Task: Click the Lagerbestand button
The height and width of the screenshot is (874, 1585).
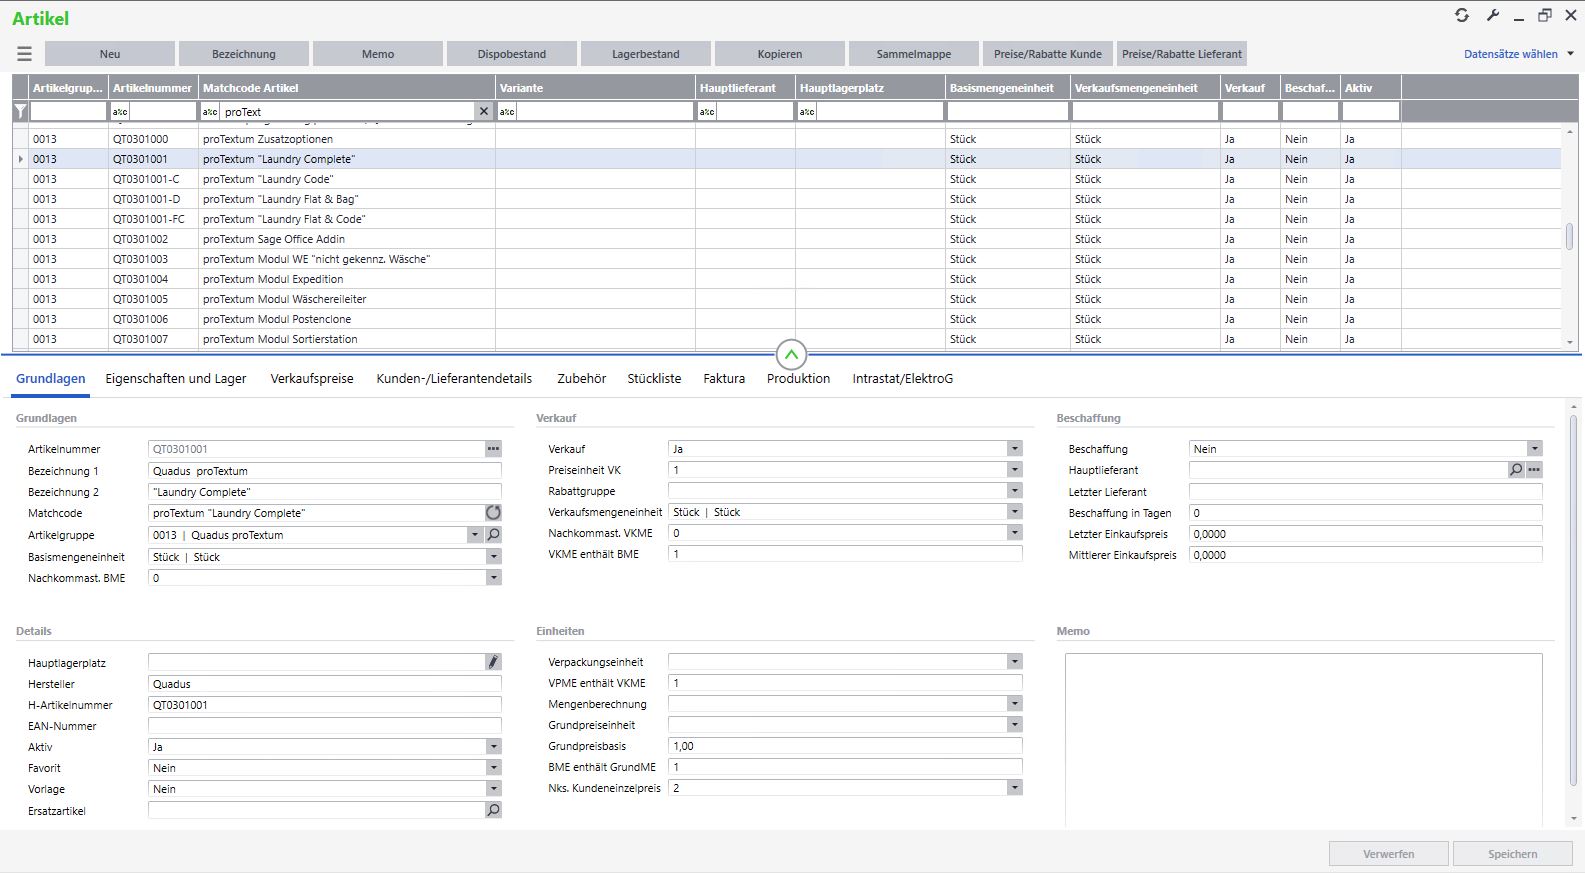Action: (x=646, y=54)
